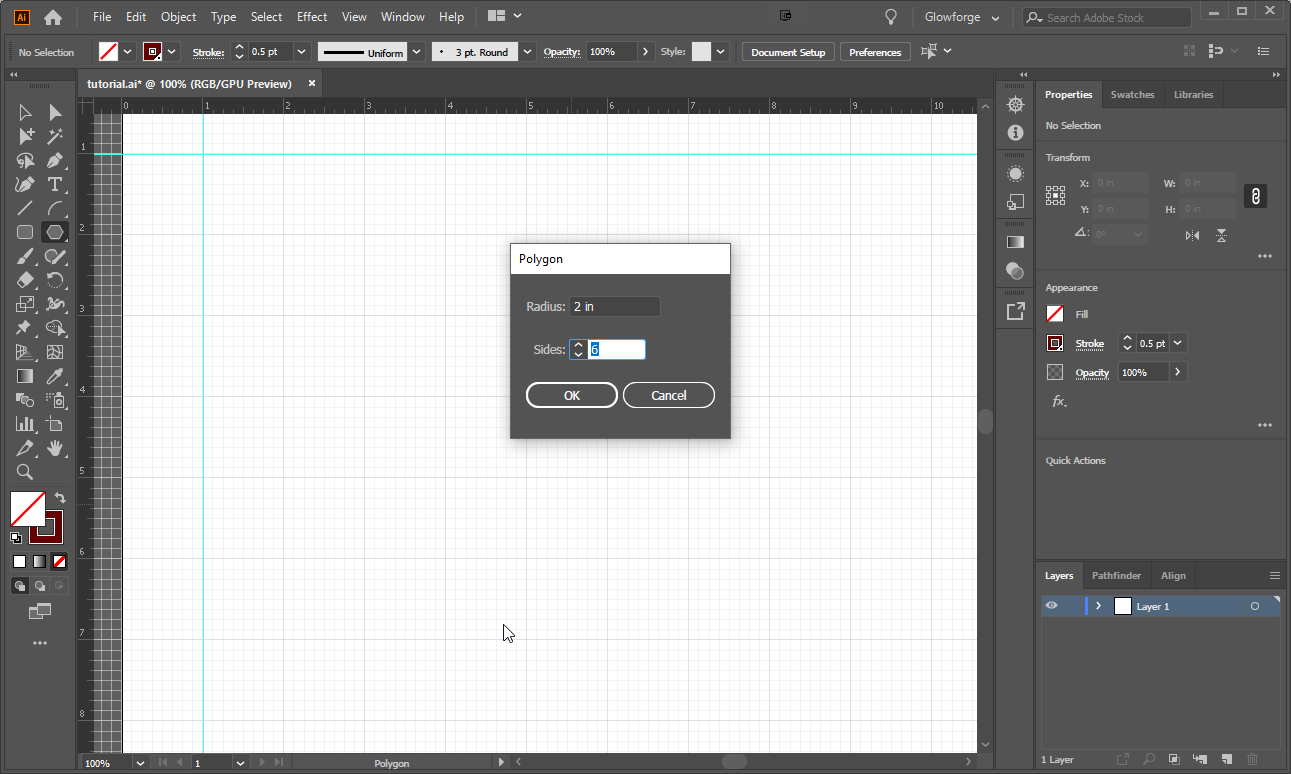Select the Gradient tool in toolbar
The height and width of the screenshot is (774, 1291).
coord(25,376)
